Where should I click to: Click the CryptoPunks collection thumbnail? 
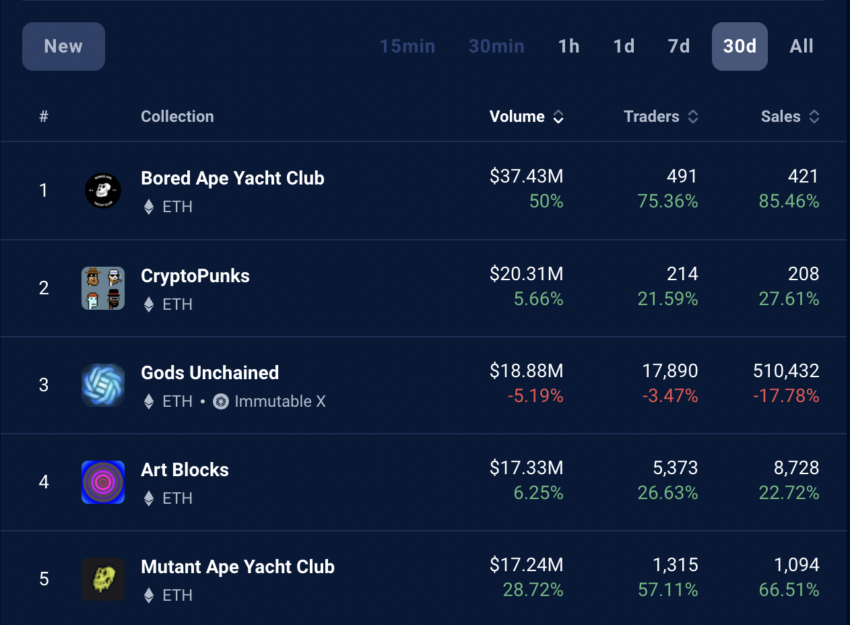(x=103, y=288)
